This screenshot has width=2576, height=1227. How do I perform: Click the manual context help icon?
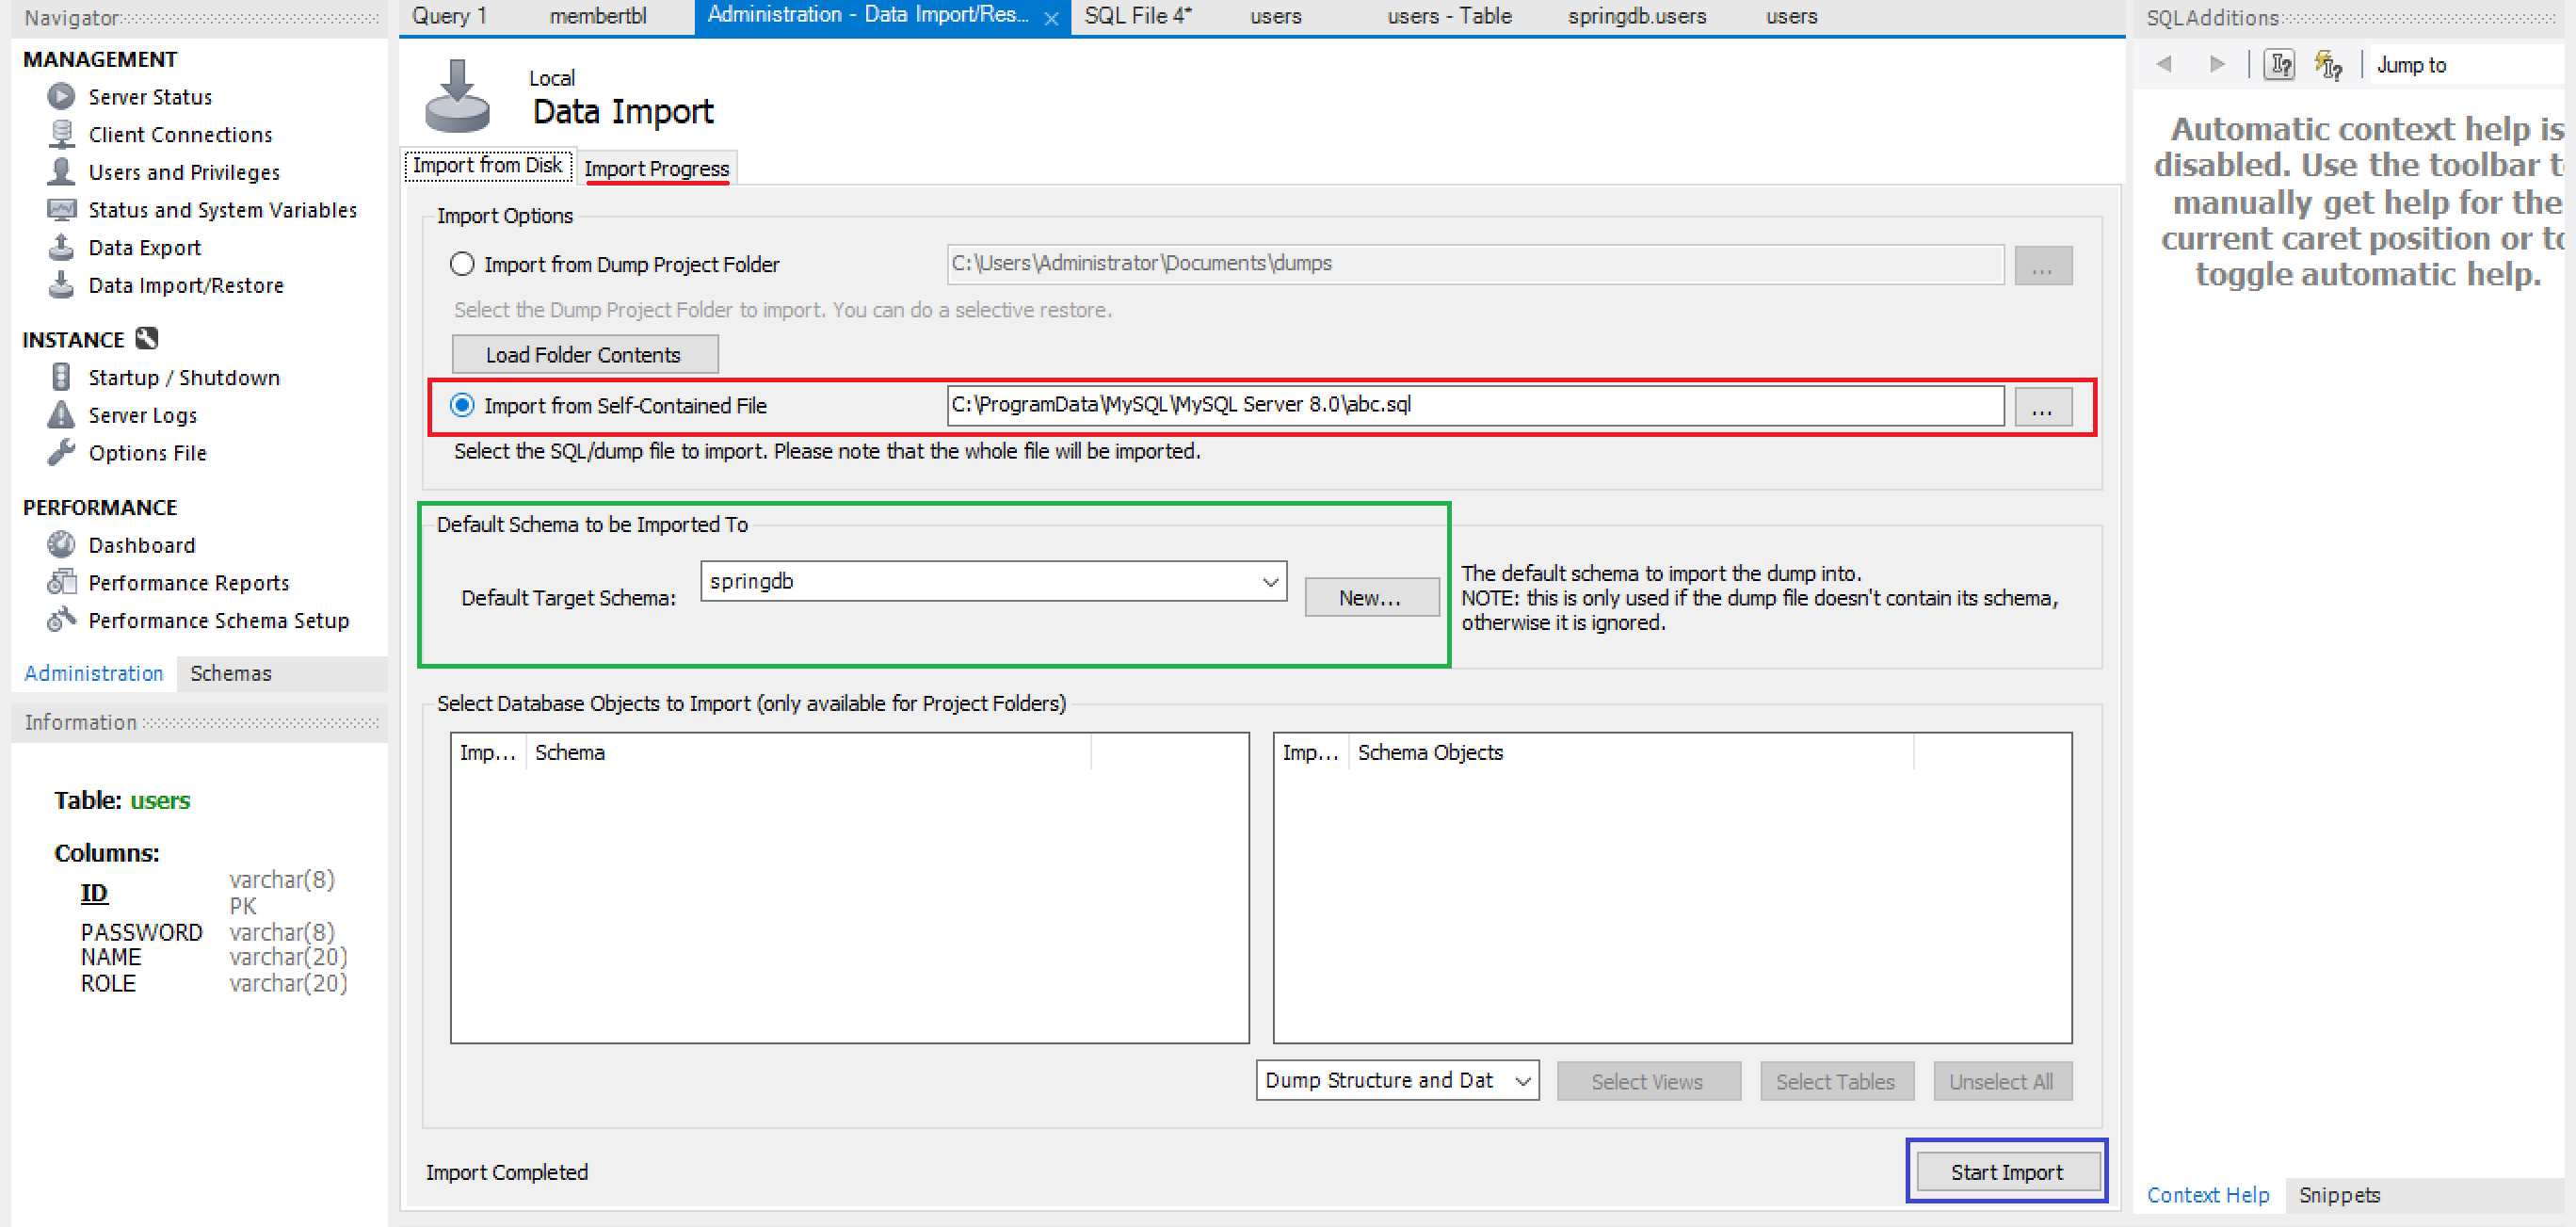[2280, 65]
